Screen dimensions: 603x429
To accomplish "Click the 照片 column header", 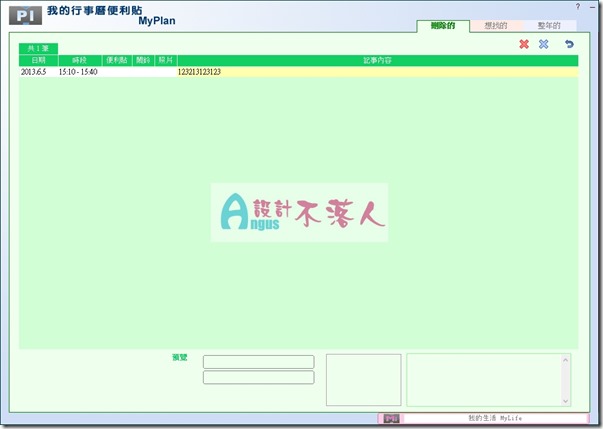I will (x=165, y=61).
